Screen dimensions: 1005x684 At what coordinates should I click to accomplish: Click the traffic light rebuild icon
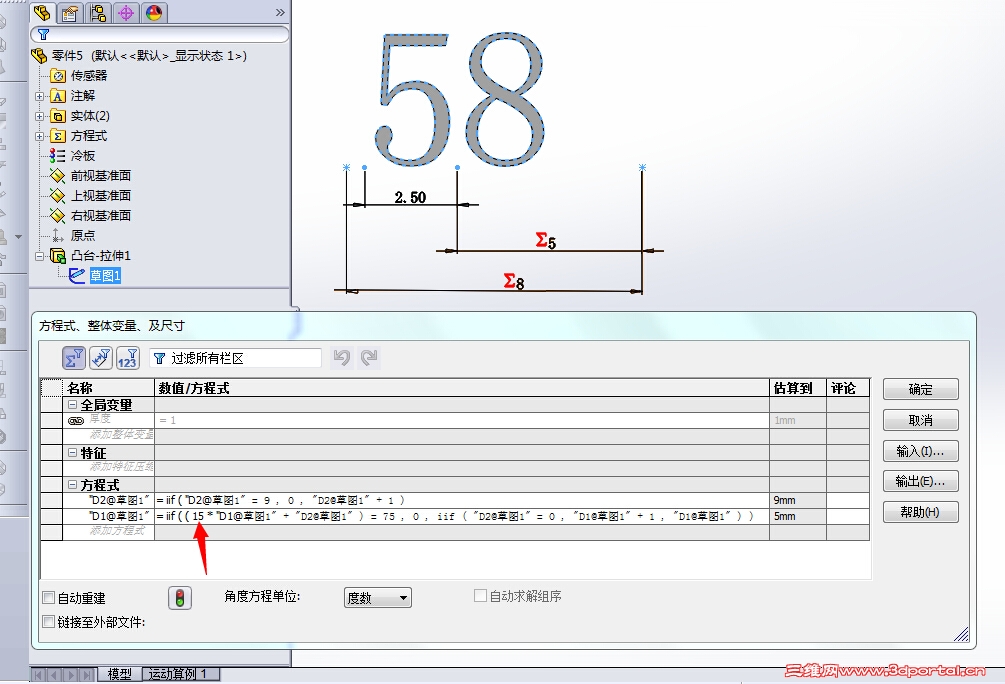[x=180, y=598]
